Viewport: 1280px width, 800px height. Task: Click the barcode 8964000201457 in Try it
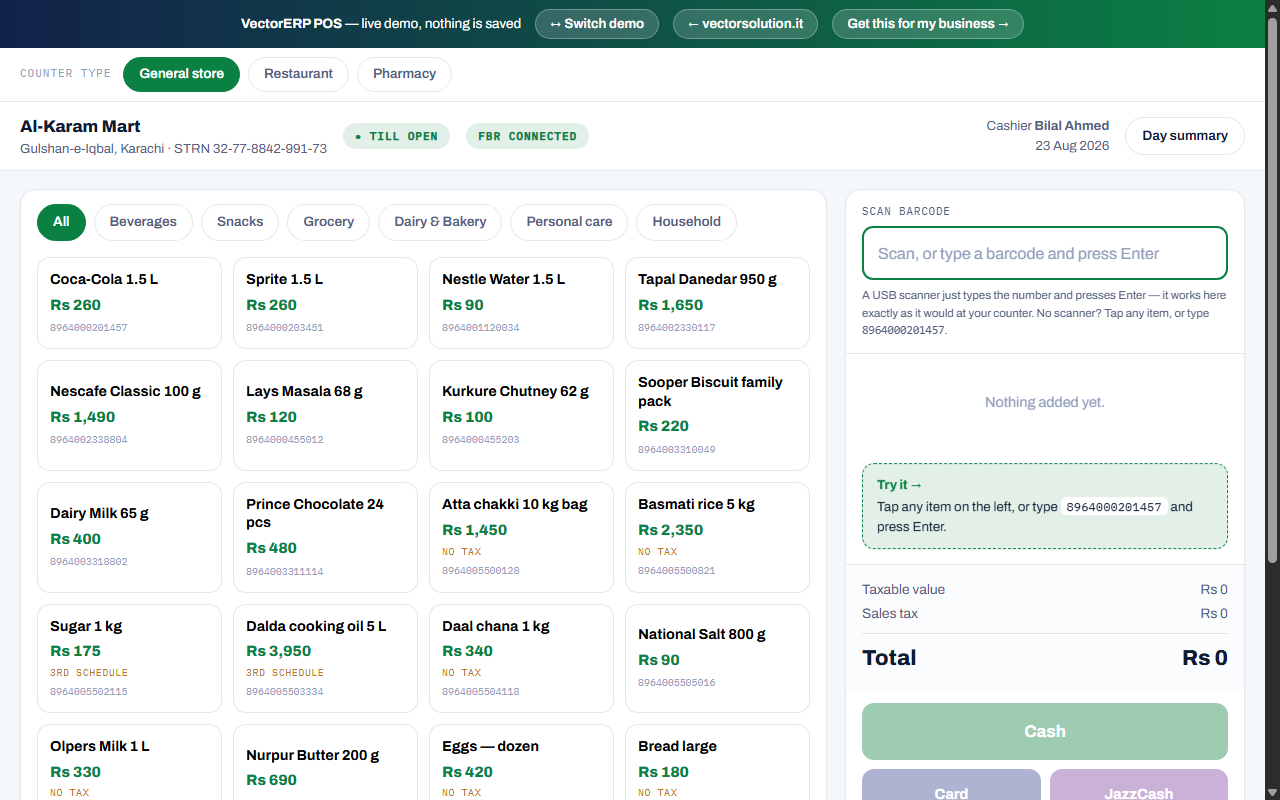point(1114,507)
